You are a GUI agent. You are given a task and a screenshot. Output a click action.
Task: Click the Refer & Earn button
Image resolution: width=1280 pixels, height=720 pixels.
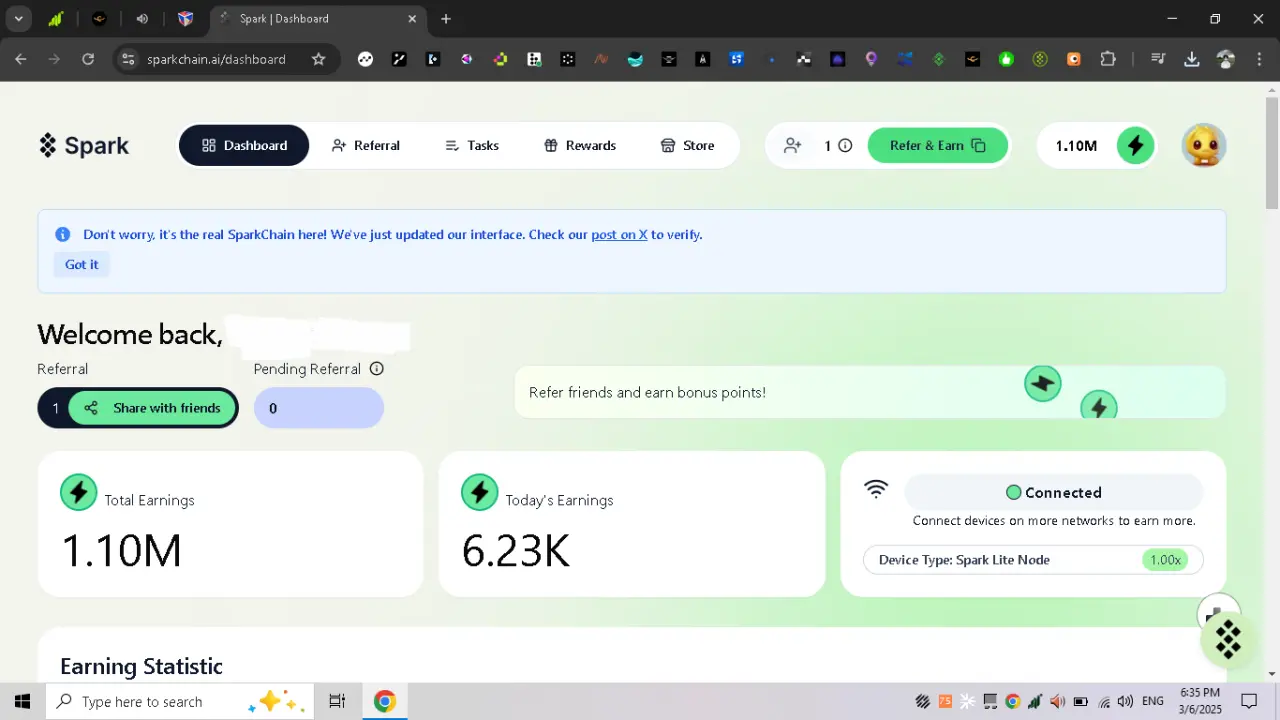pos(938,145)
